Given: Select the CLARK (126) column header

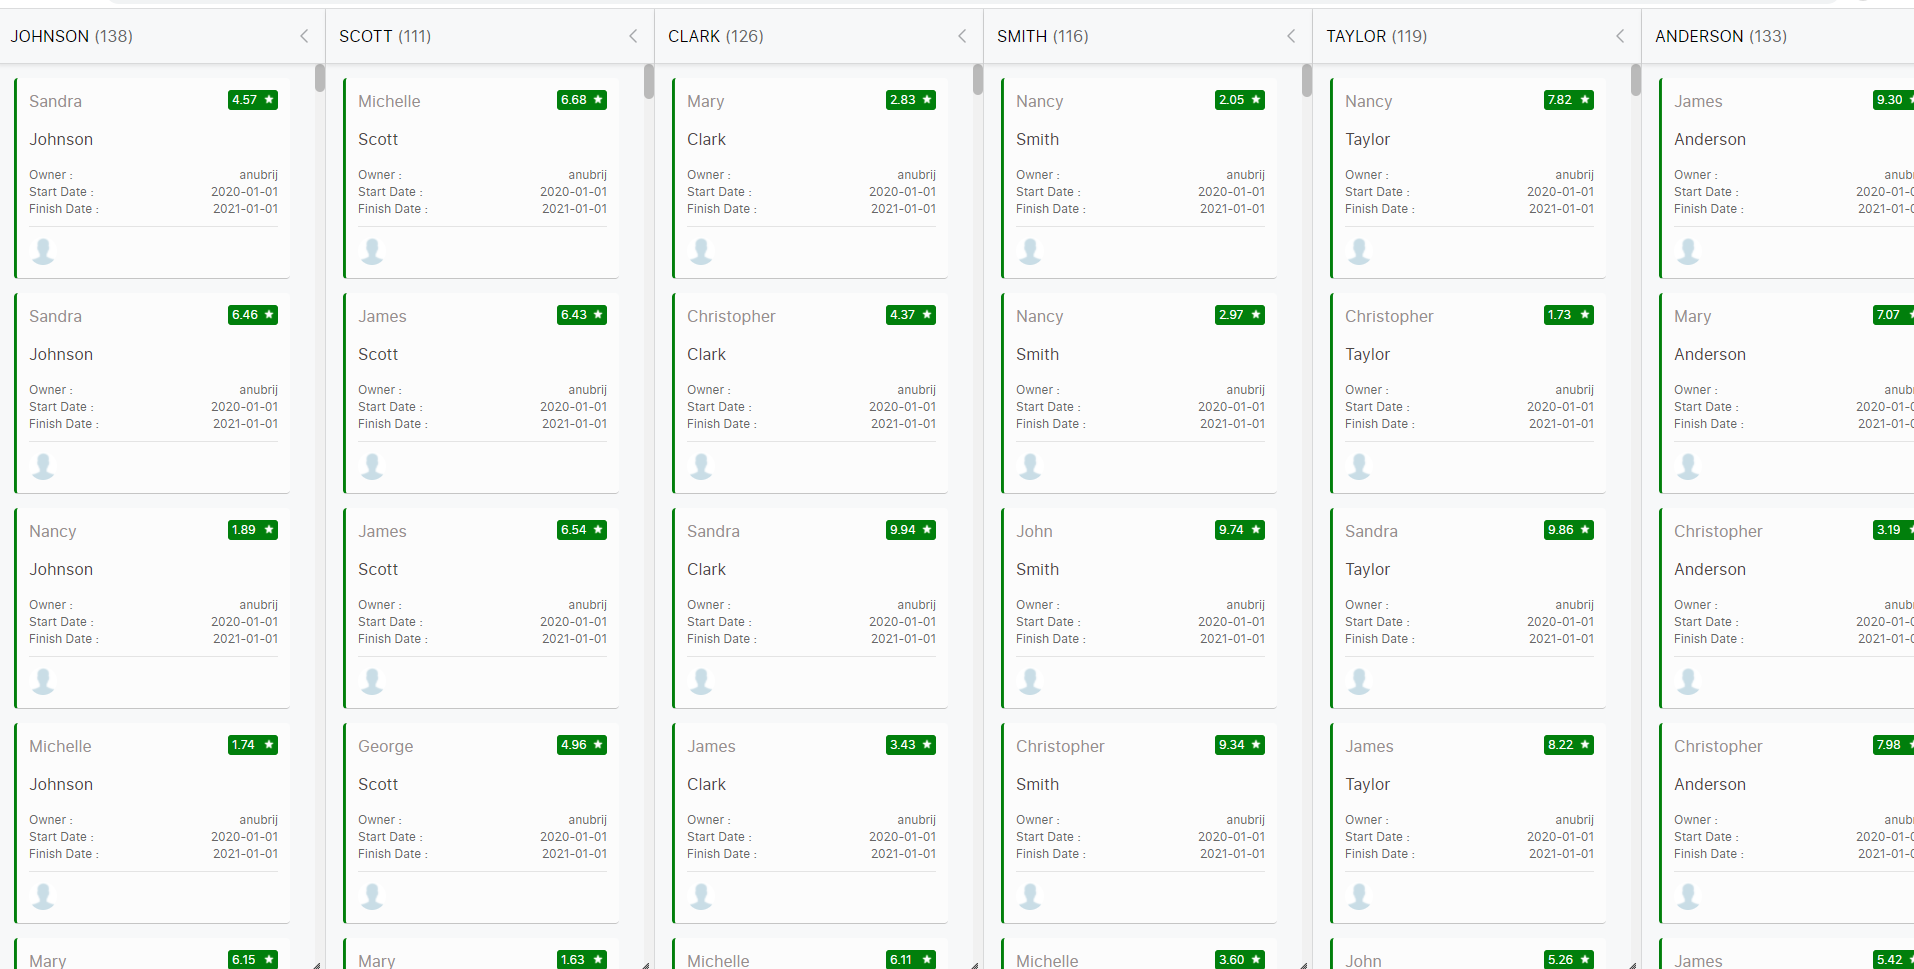Looking at the screenshot, I should (x=716, y=36).
